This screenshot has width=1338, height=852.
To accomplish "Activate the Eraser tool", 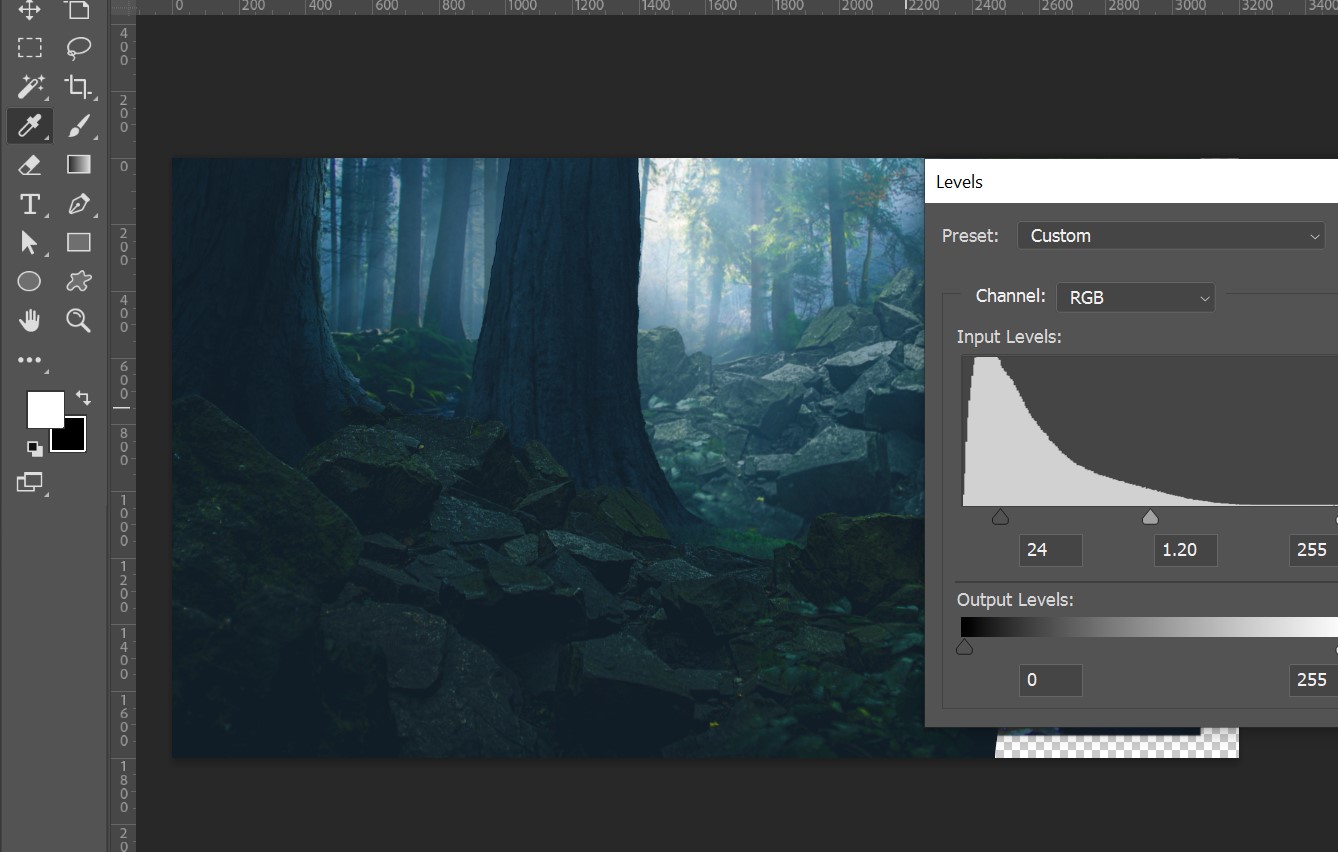I will (29, 165).
